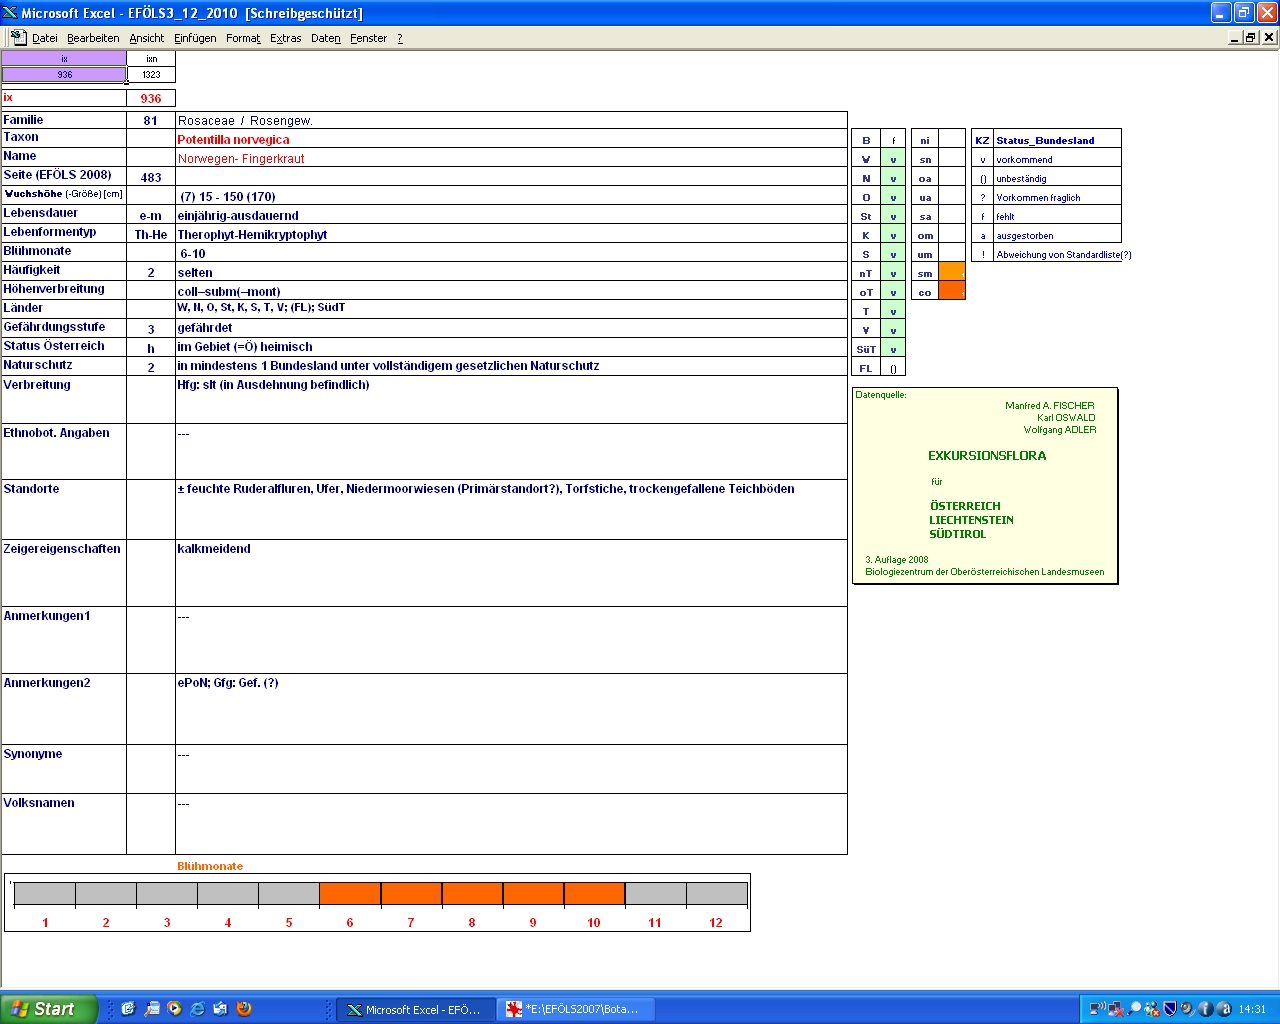Click the legend entry ausgestorben
Viewport: 1280px width, 1024px height.
coord(1025,236)
